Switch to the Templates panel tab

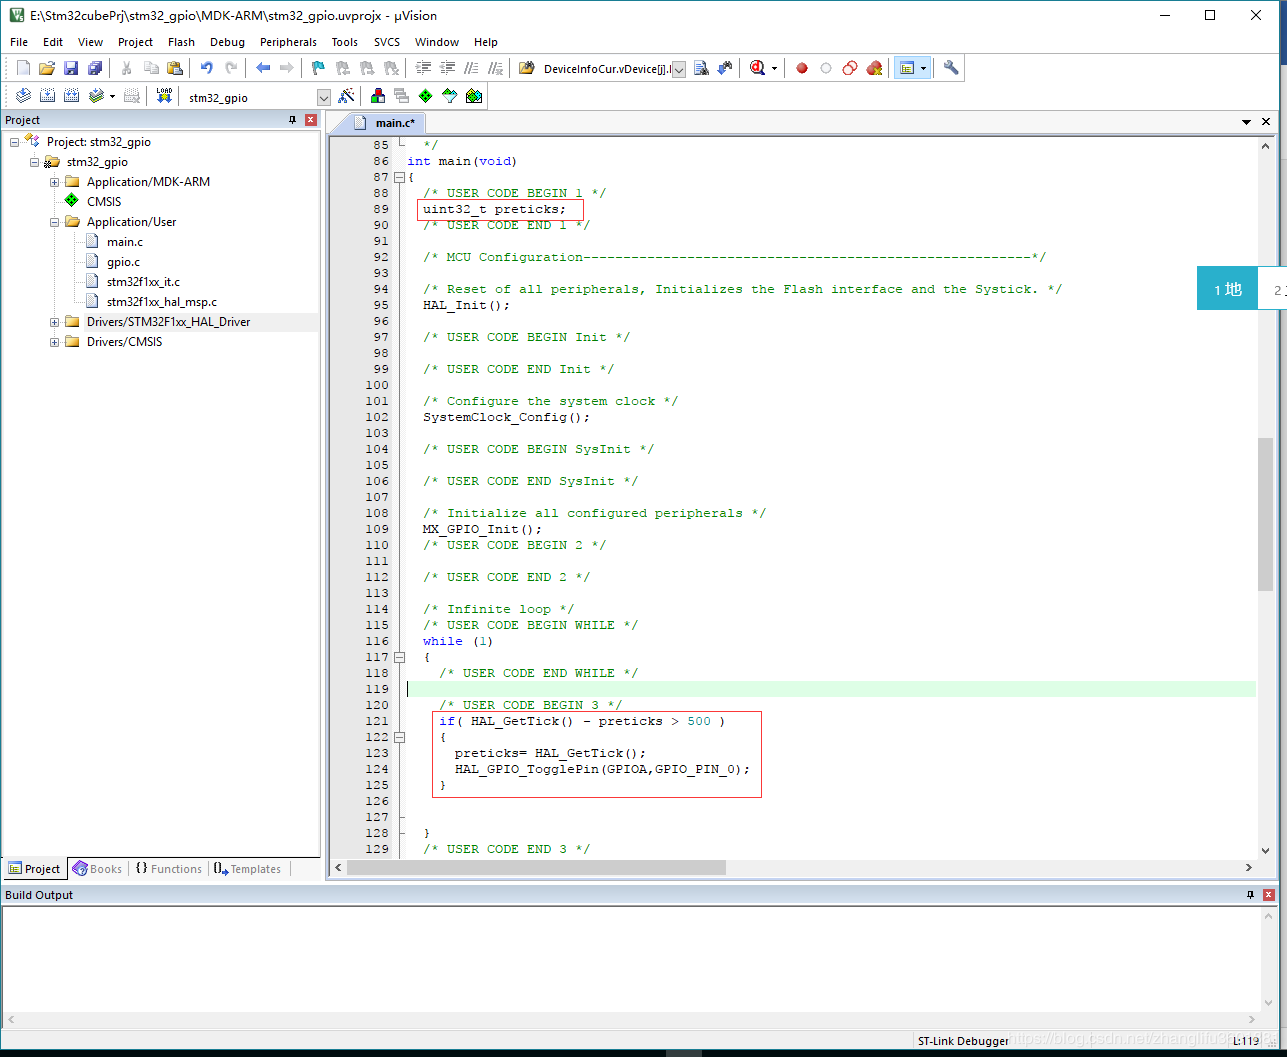(247, 869)
